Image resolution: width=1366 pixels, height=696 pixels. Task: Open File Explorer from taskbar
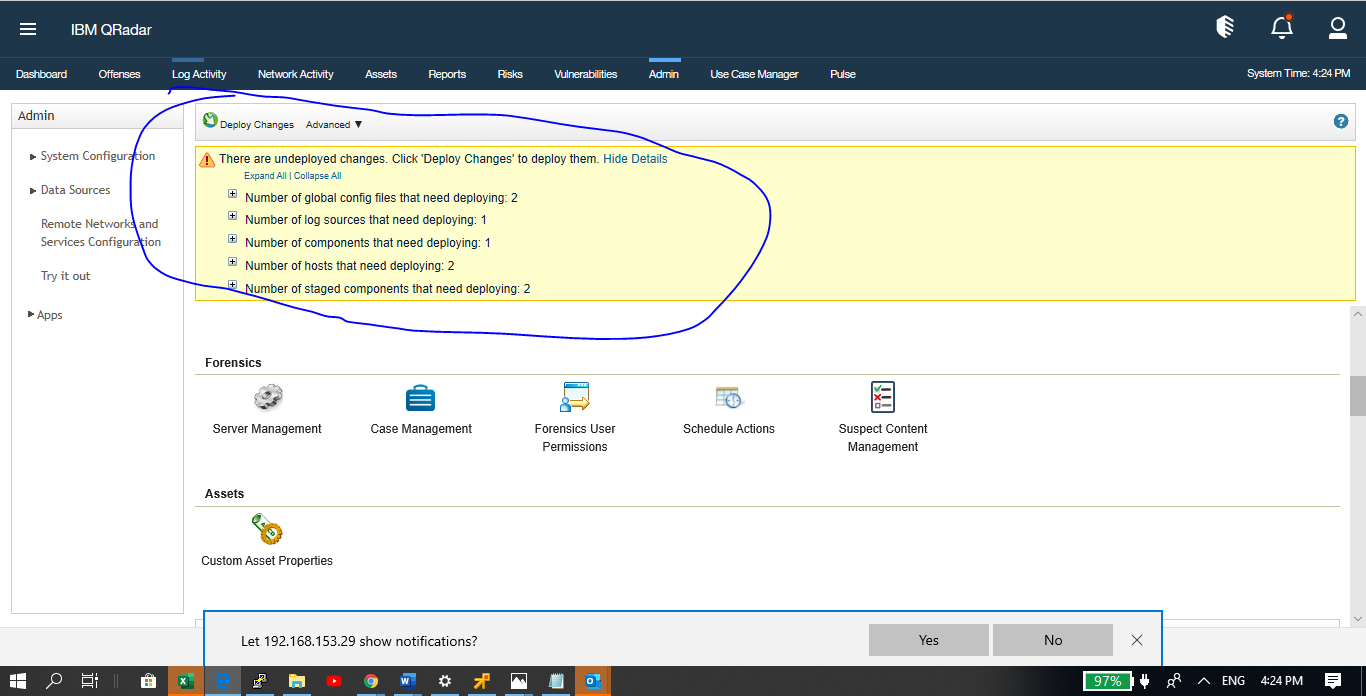click(x=297, y=681)
